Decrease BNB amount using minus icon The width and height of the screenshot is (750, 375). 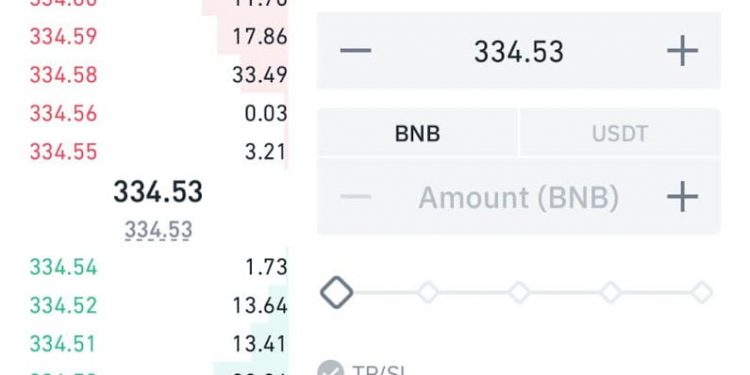(355, 197)
